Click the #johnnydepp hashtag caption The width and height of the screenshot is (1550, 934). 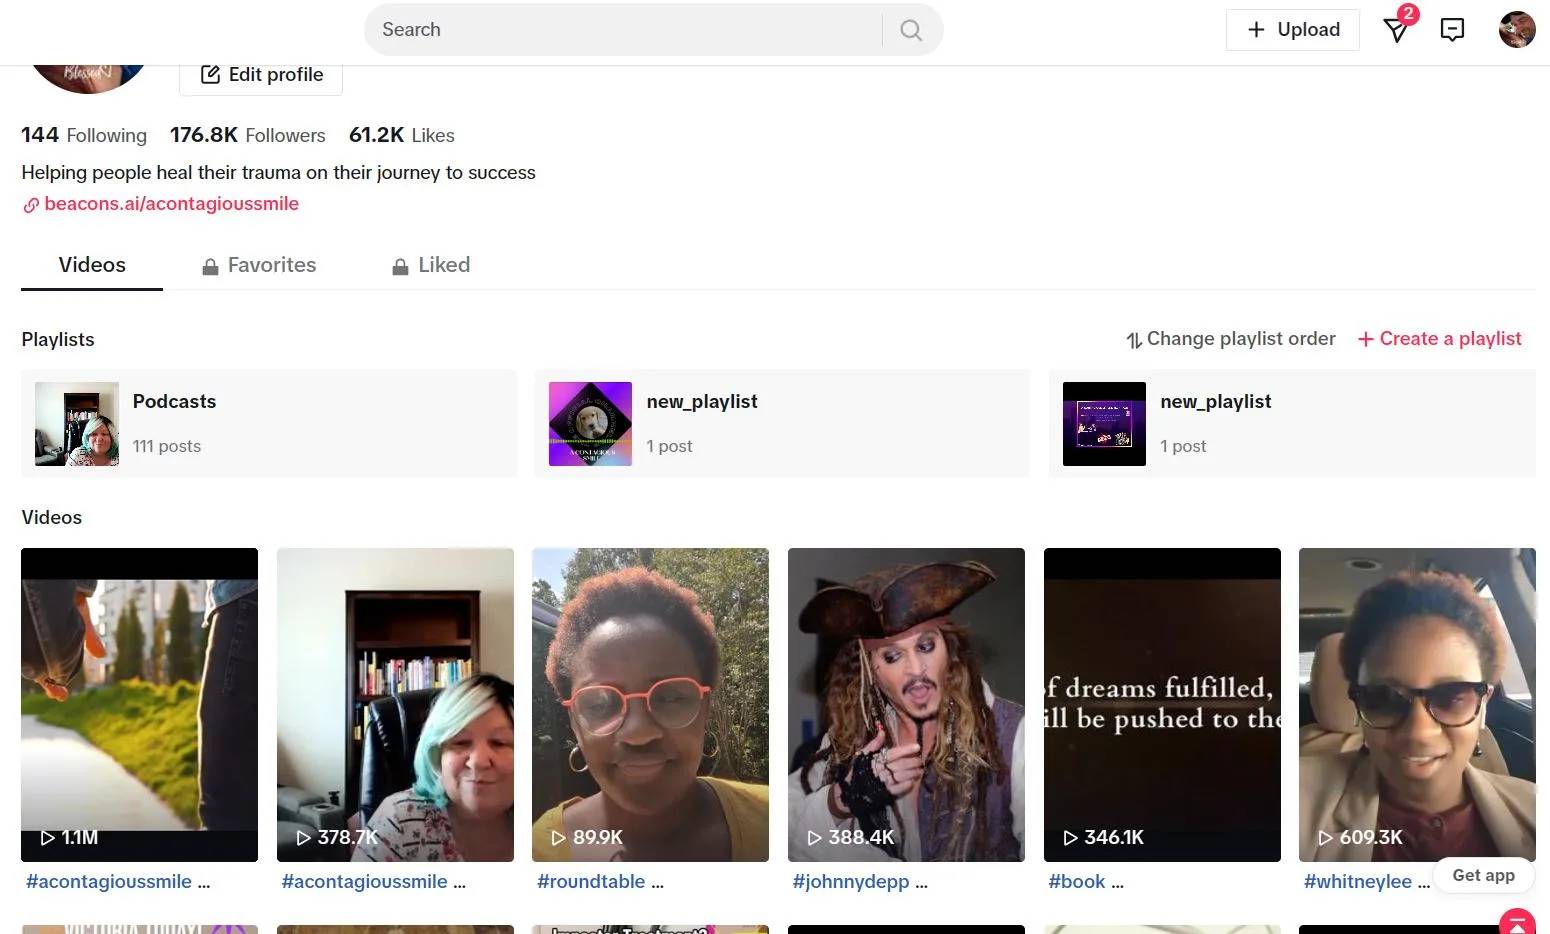(x=851, y=882)
